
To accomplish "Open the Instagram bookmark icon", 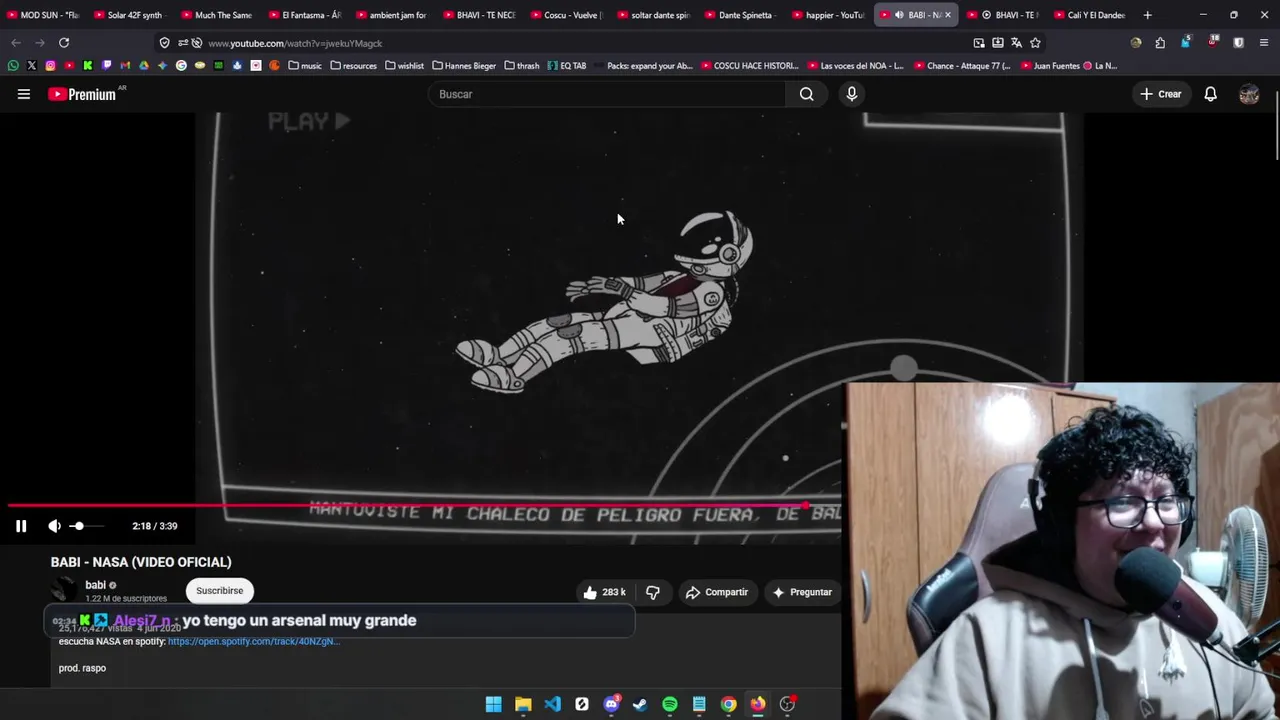I will tap(50, 66).
